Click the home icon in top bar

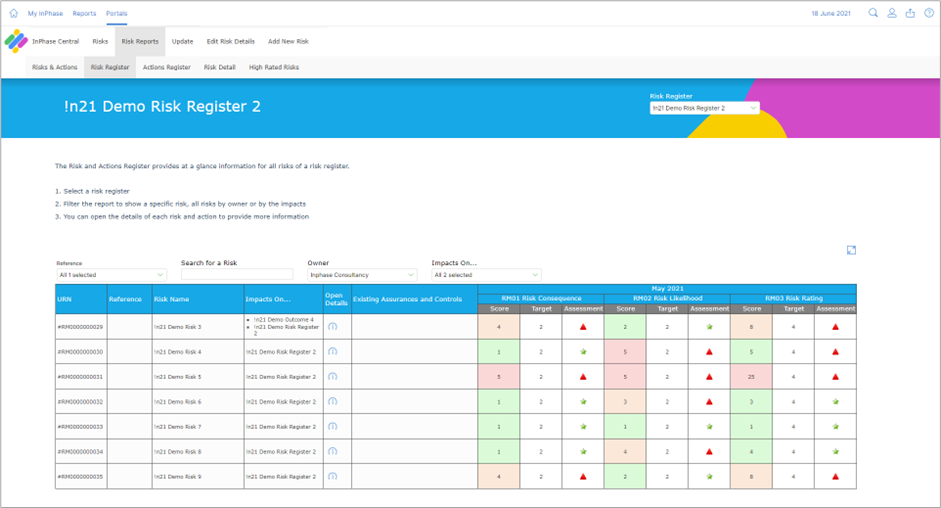coord(14,13)
